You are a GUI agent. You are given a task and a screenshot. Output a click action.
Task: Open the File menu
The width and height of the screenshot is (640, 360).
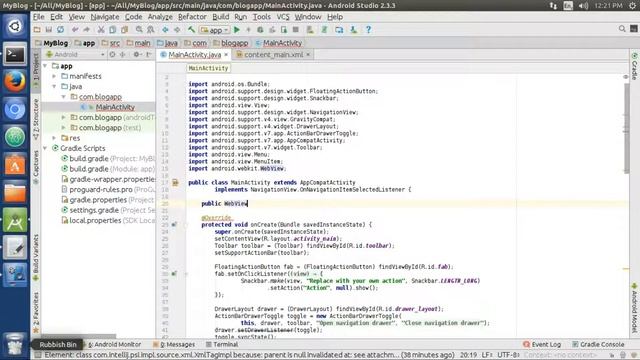[39, 17]
